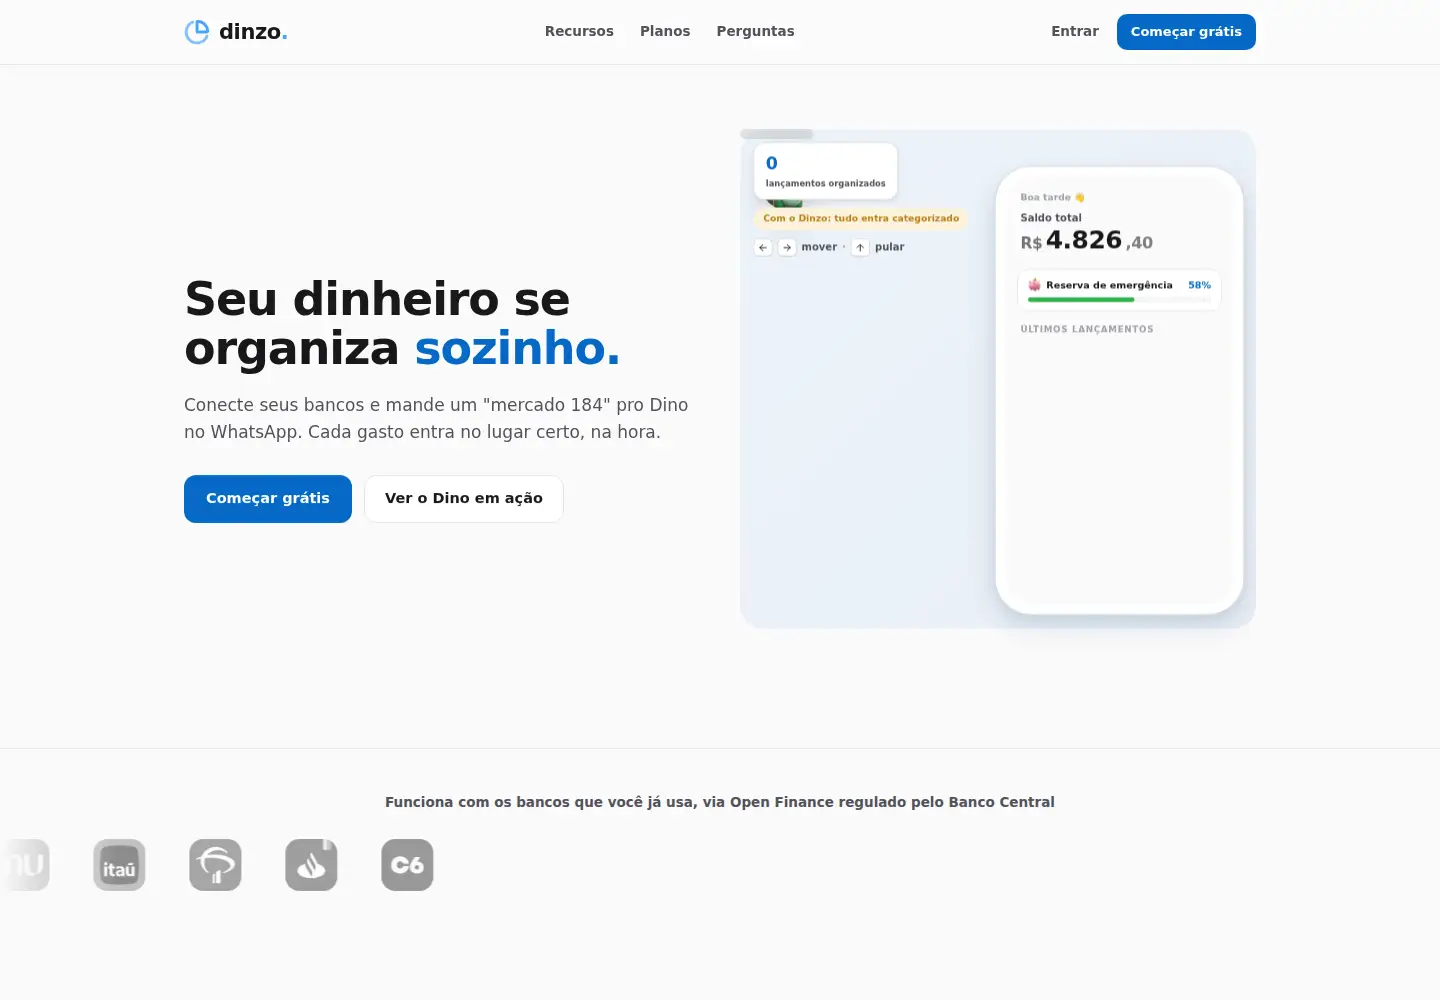Image resolution: width=1440 pixels, height=1000 pixels.
Task: Click the Entrar login link
Action: pos(1075,31)
